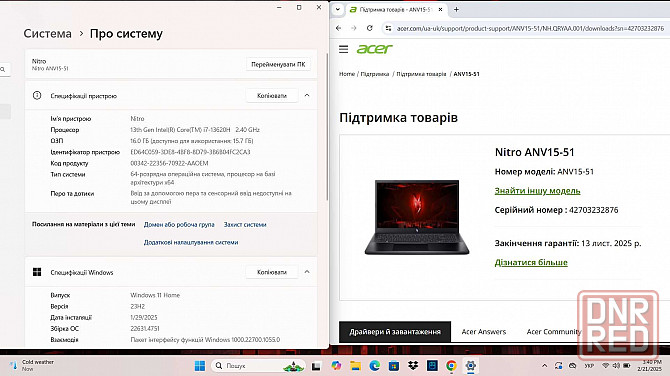670x376 pixels.
Task: Switch the input language indicator УКР
Action: pos(589,366)
